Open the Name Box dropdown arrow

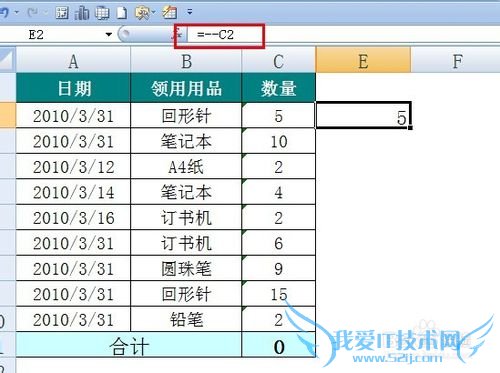(109, 35)
